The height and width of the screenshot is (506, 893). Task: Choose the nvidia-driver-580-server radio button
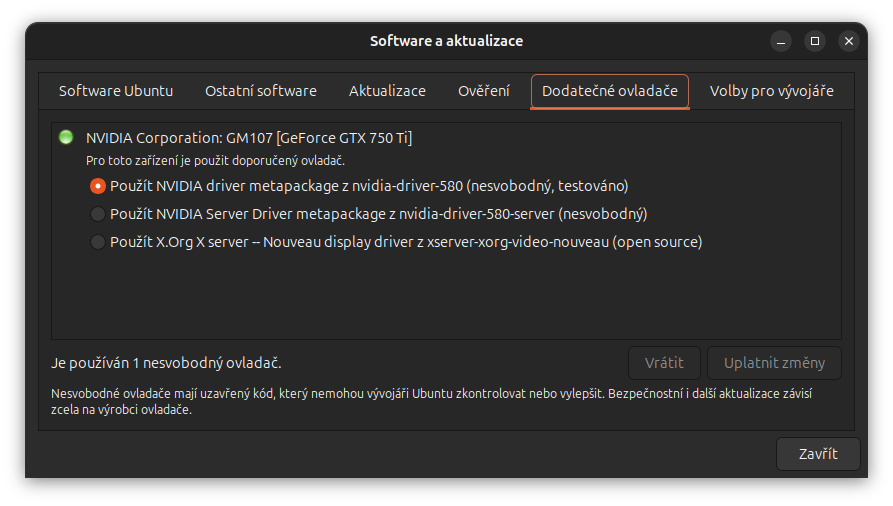(x=98, y=214)
